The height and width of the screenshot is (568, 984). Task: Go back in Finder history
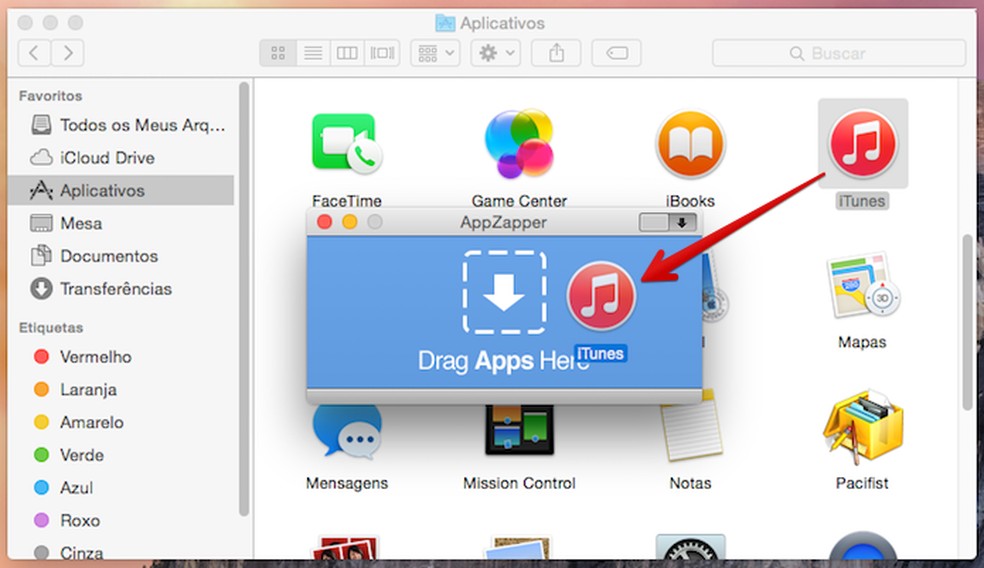[35, 53]
